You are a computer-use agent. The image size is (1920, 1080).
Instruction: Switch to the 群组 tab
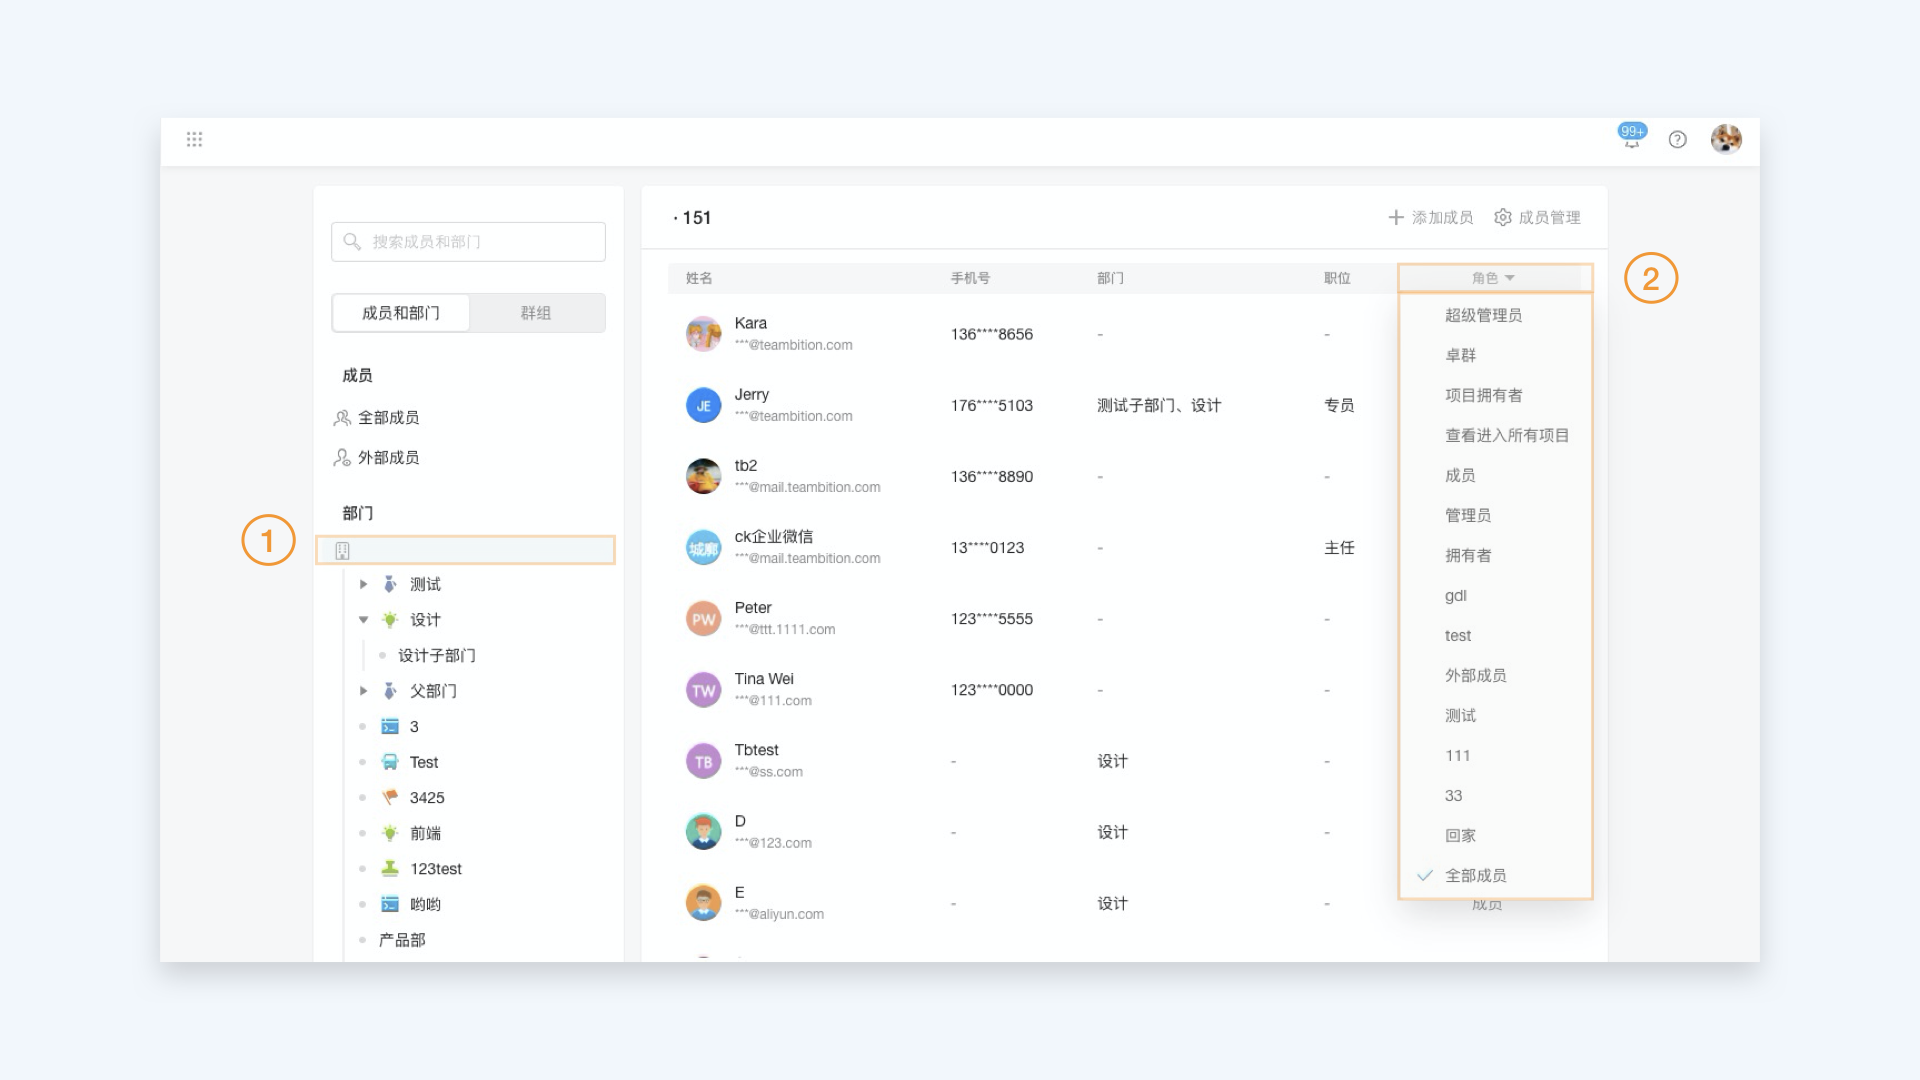click(535, 313)
